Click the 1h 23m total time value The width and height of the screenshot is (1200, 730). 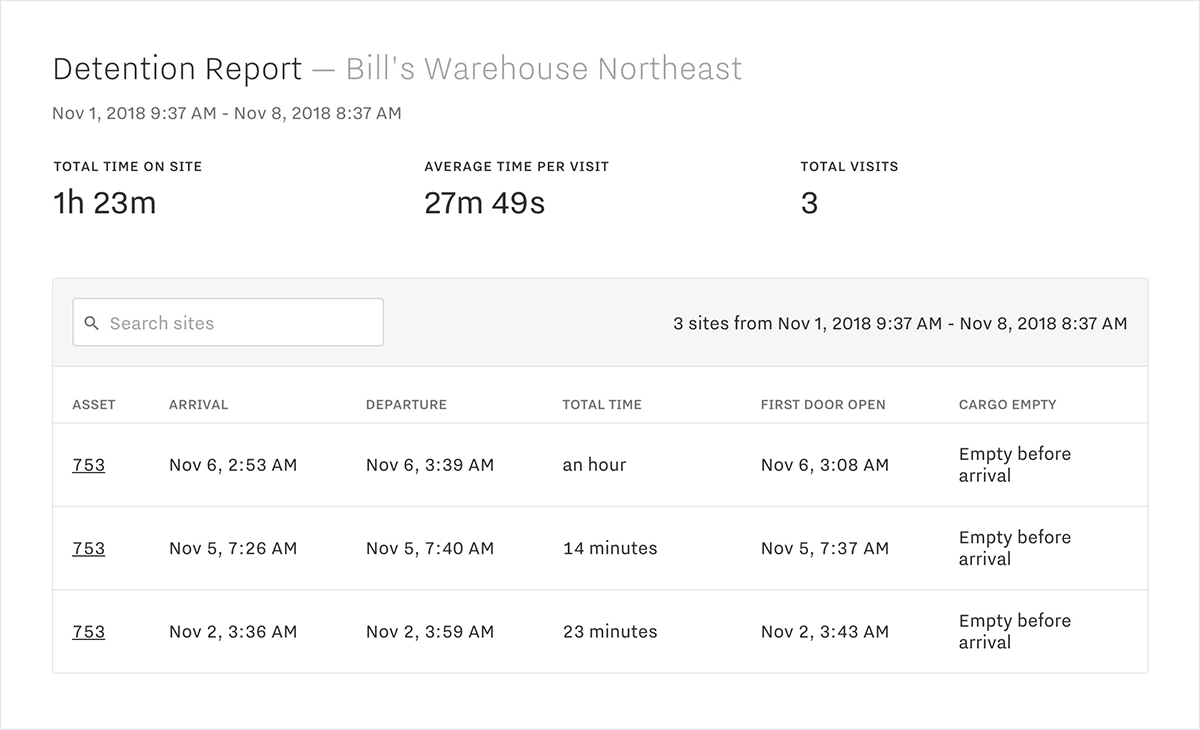click(x=104, y=203)
